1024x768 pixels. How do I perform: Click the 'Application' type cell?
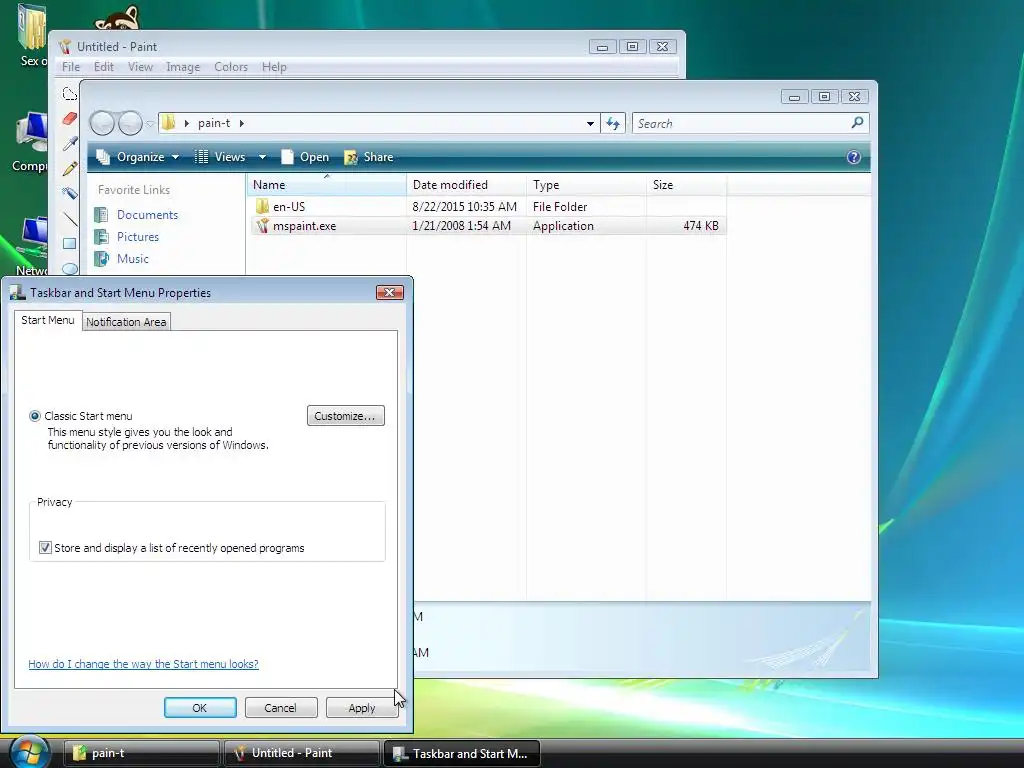click(x=563, y=226)
